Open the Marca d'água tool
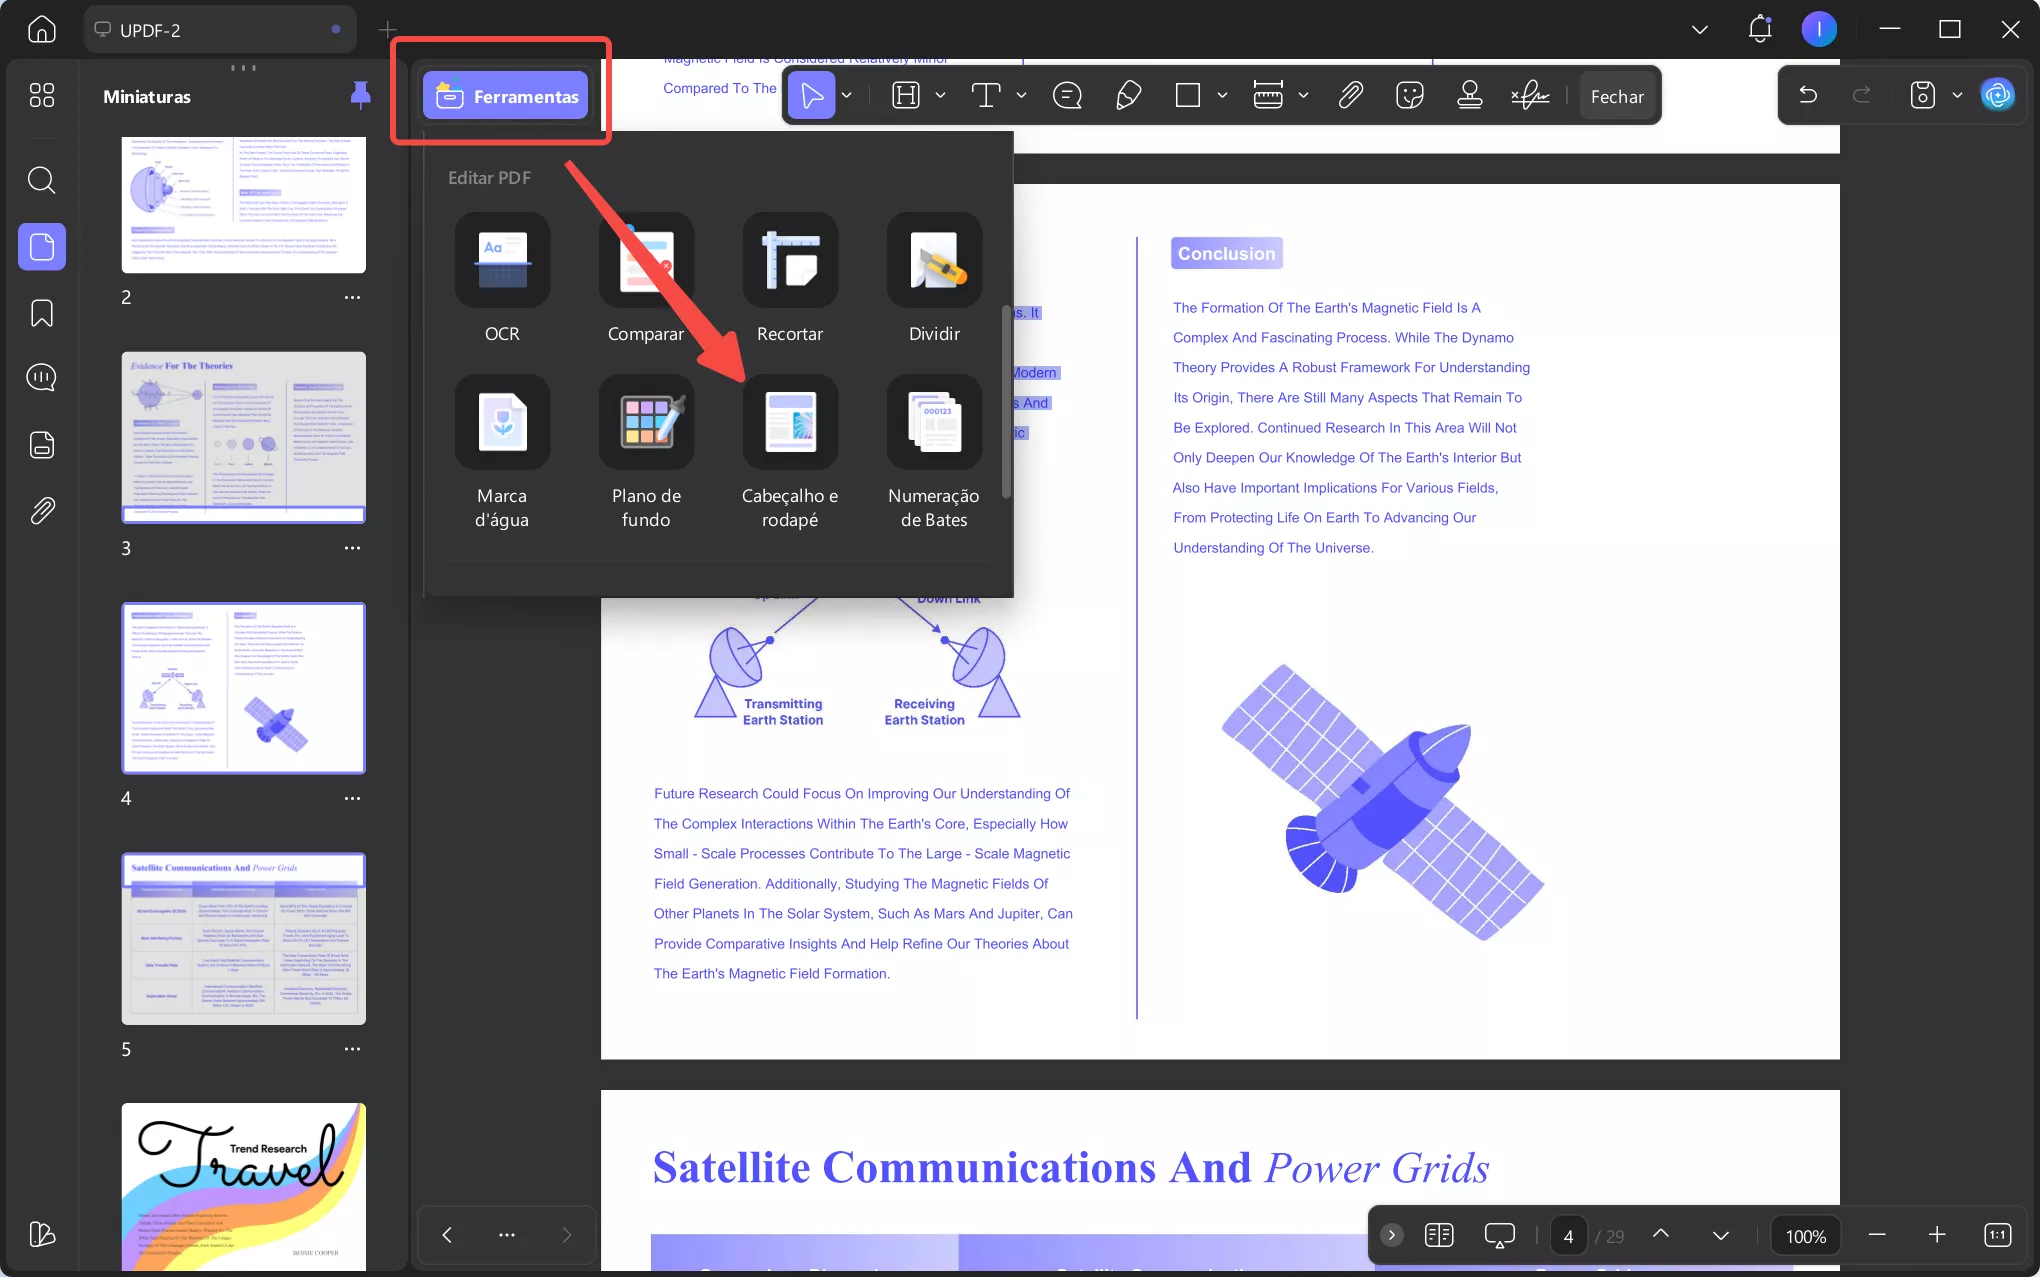Image resolution: width=2040 pixels, height=1277 pixels. [502, 422]
